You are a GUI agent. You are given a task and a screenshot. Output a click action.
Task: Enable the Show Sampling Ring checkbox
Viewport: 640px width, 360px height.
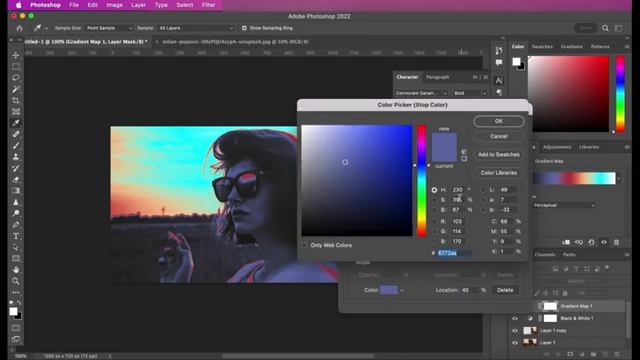tap(244, 28)
